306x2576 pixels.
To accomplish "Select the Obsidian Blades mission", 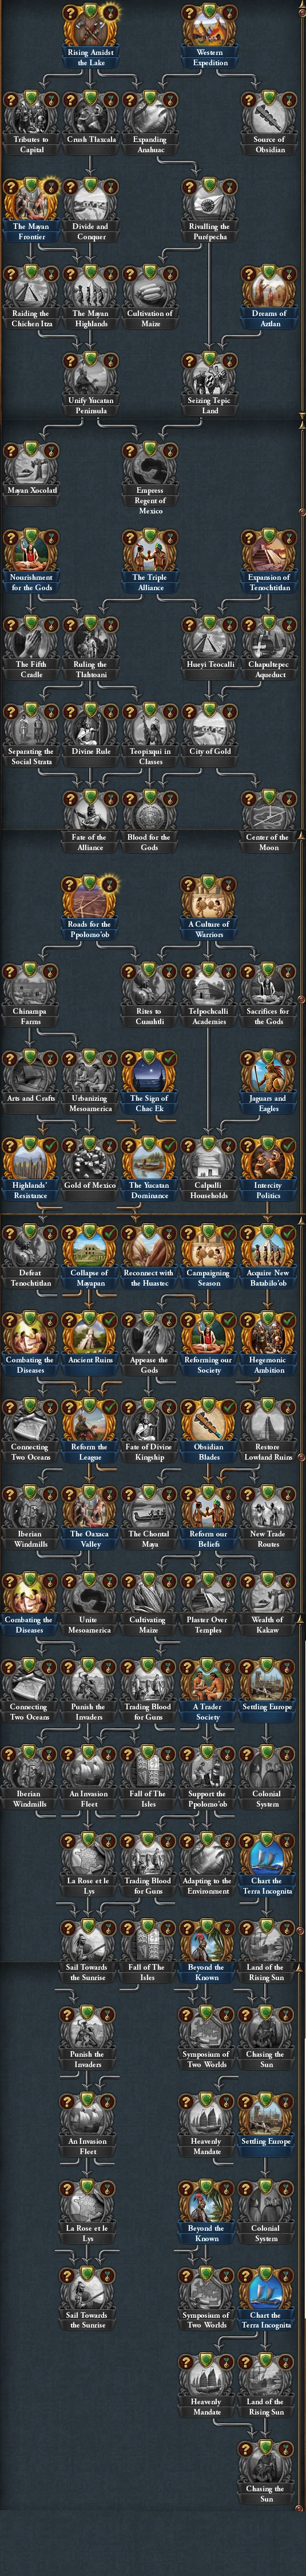I will click(x=209, y=1430).
